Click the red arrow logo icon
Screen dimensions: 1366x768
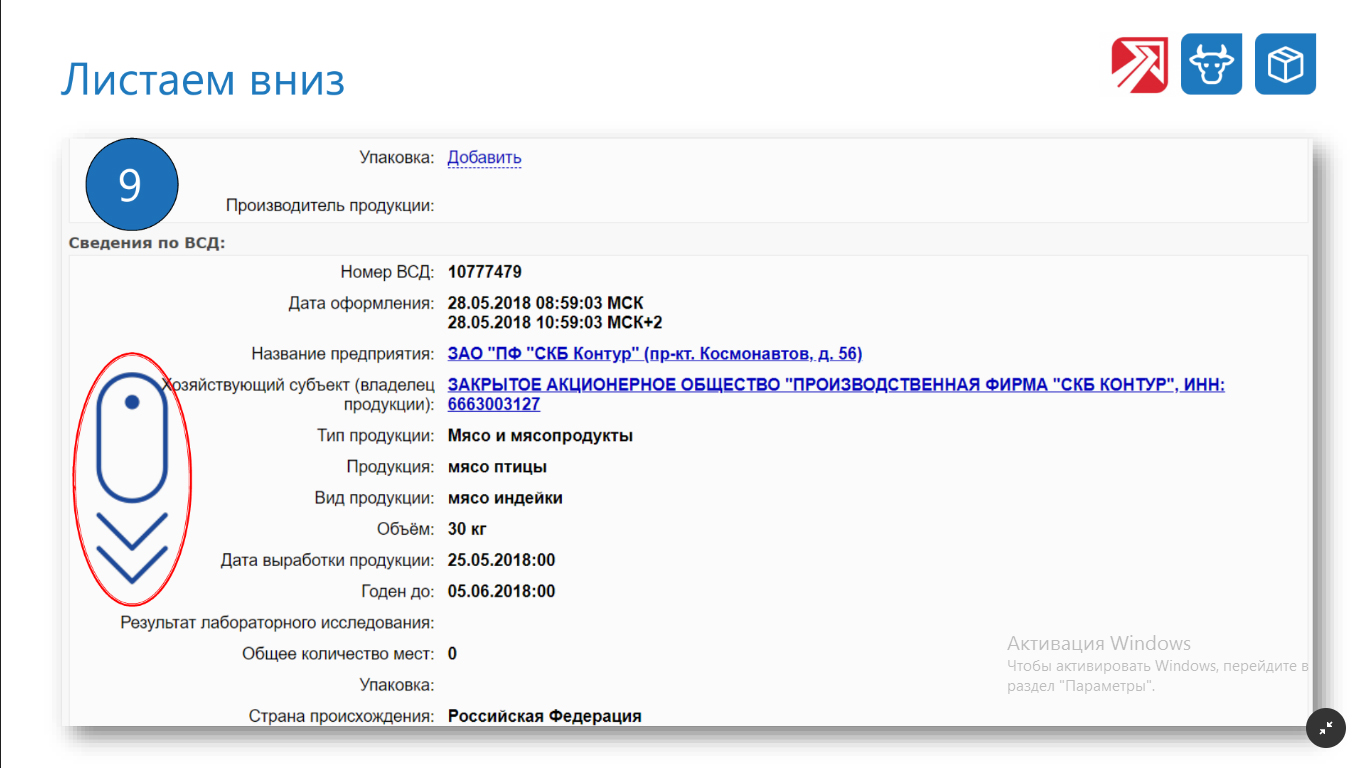pos(1140,64)
